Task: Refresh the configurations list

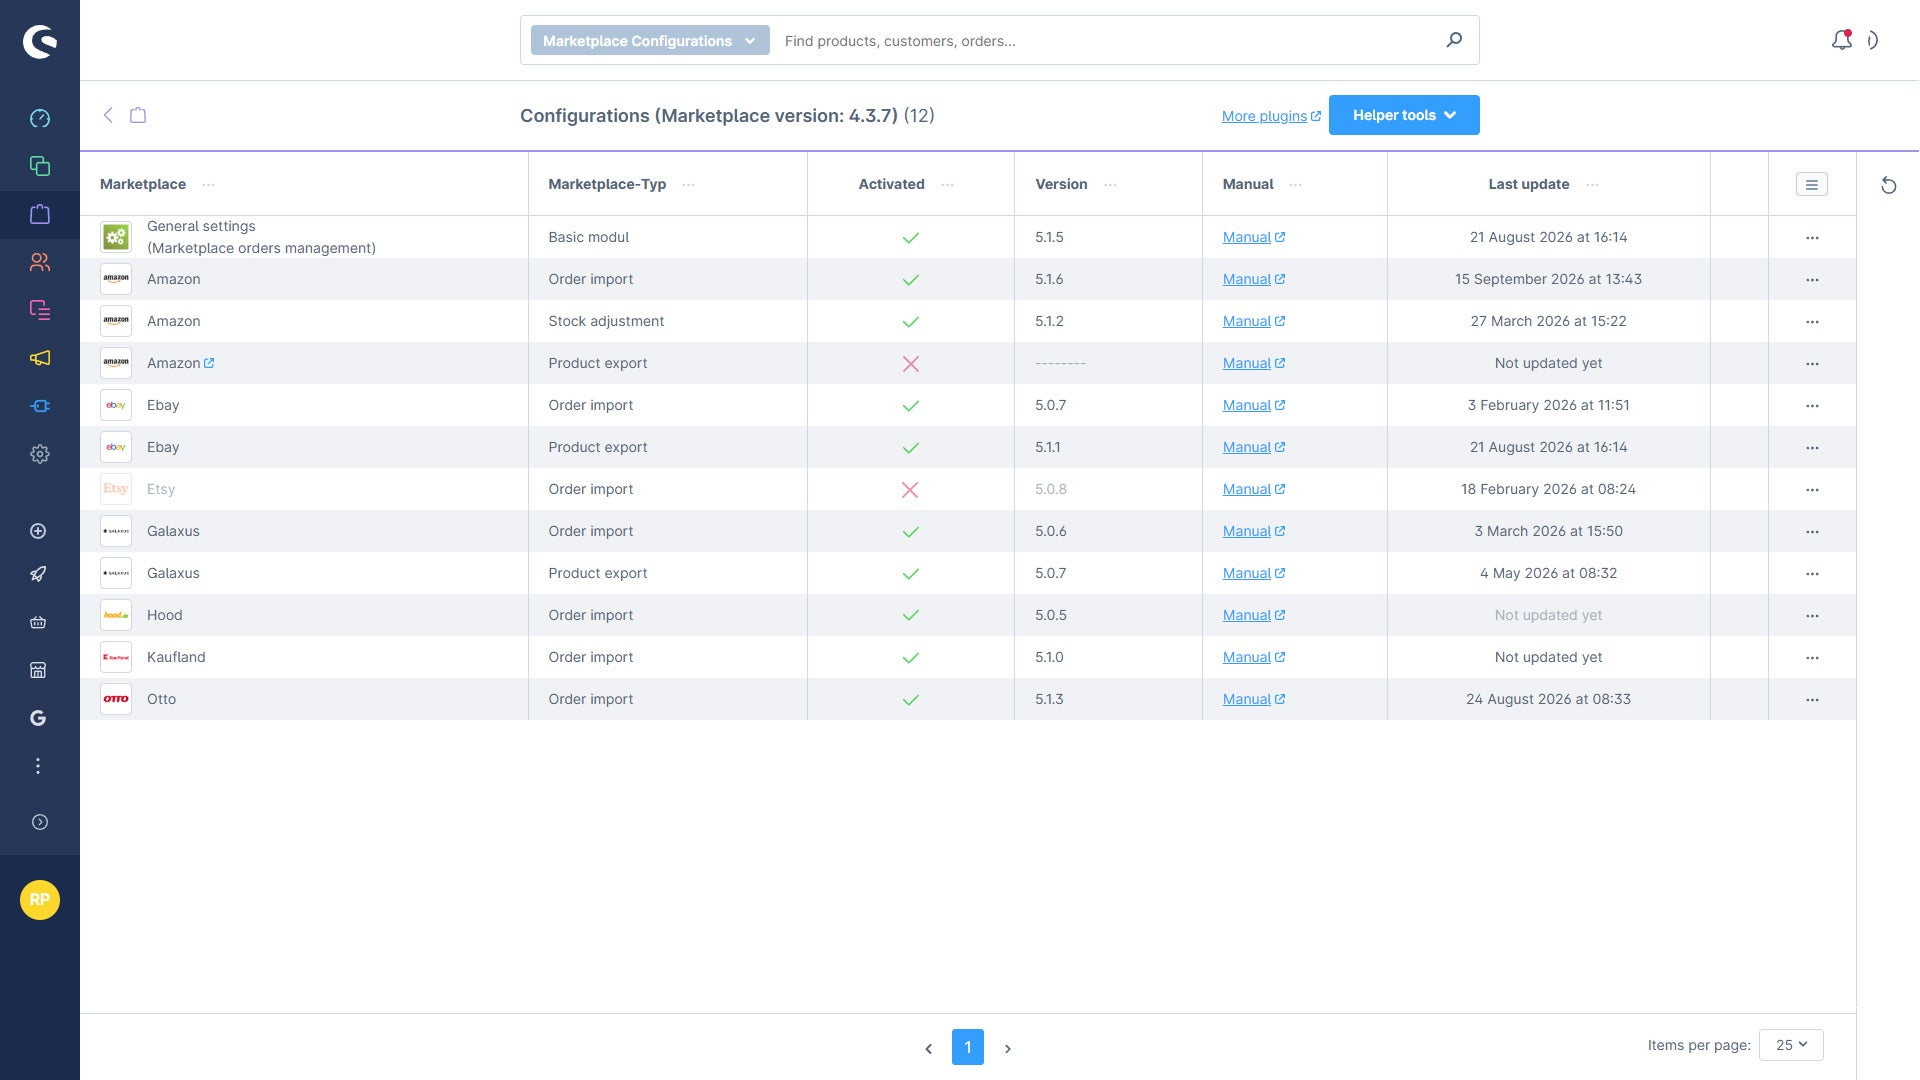Action: click(x=1888, y=185)
